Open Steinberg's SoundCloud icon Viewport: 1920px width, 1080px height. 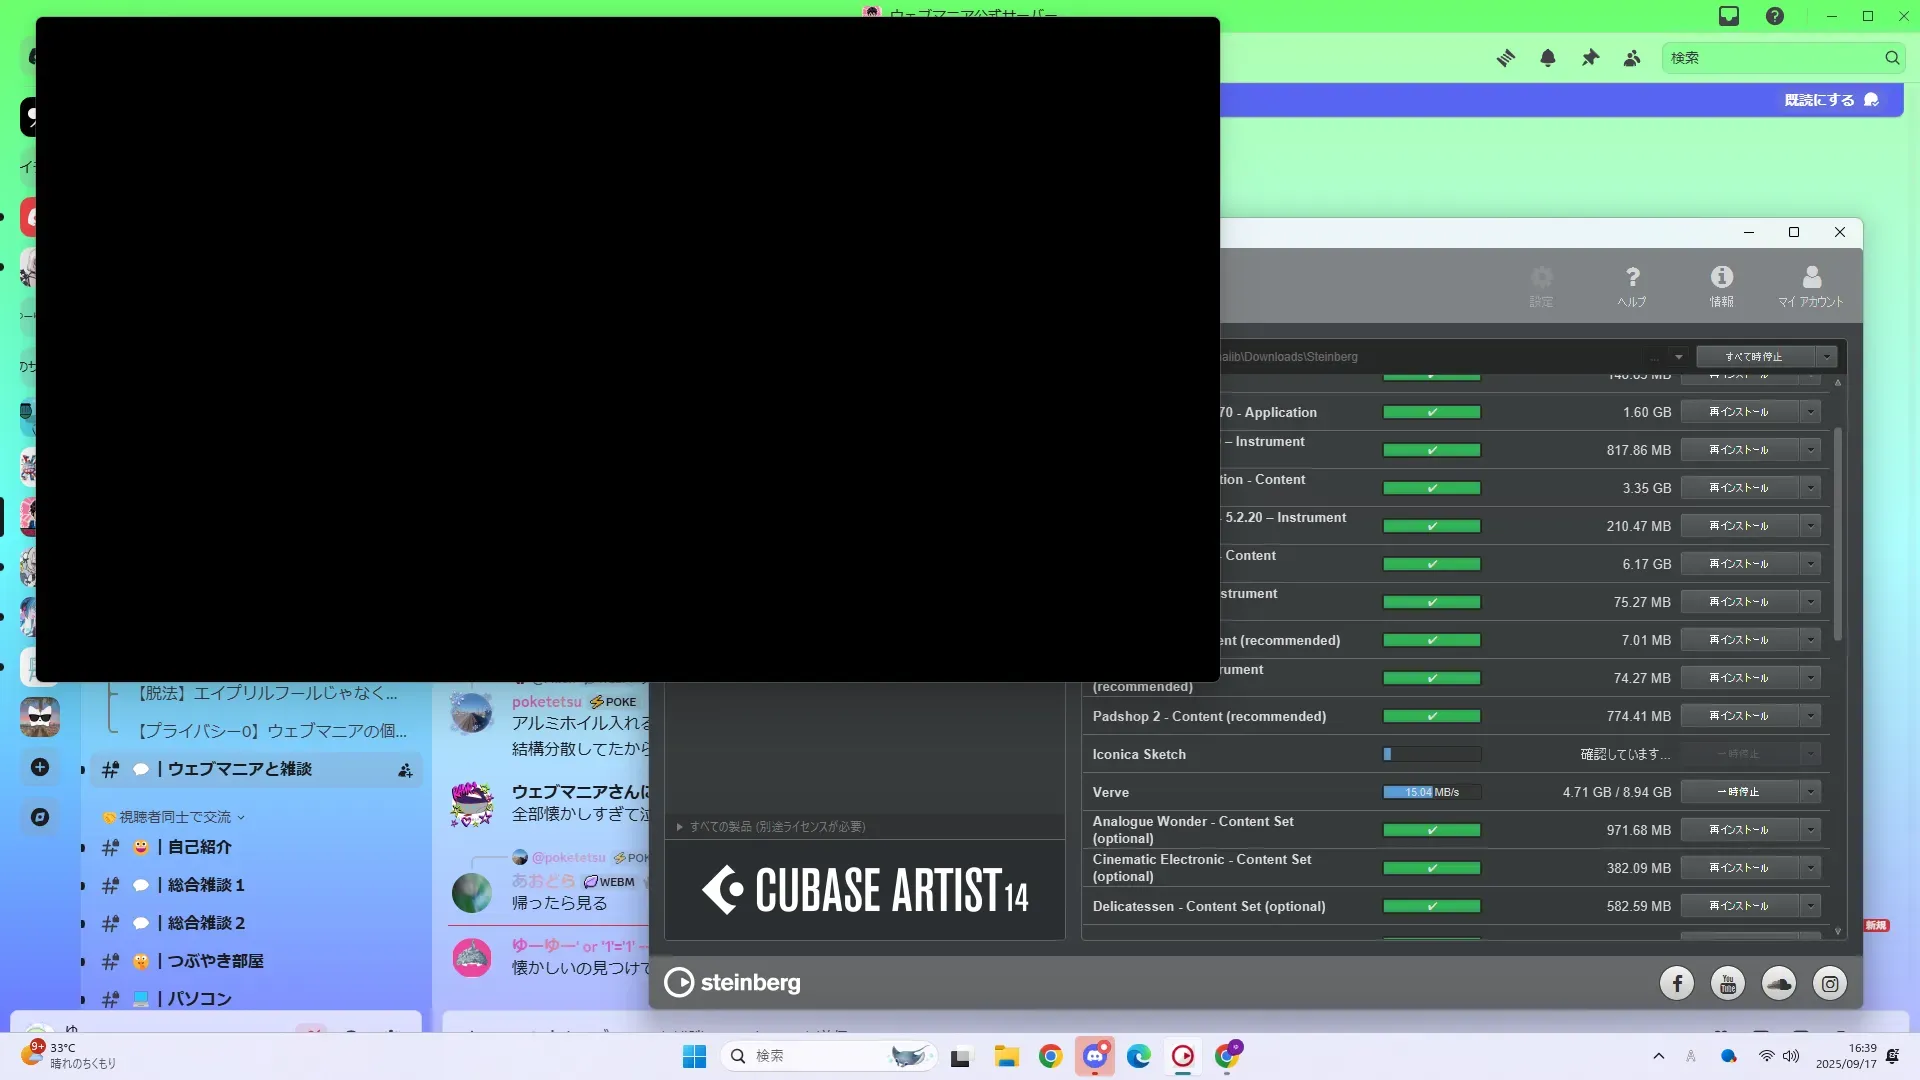1779,984
